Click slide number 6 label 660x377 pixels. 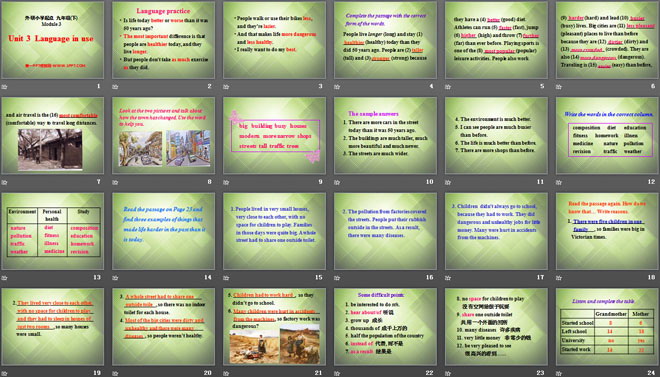[653, 86]
